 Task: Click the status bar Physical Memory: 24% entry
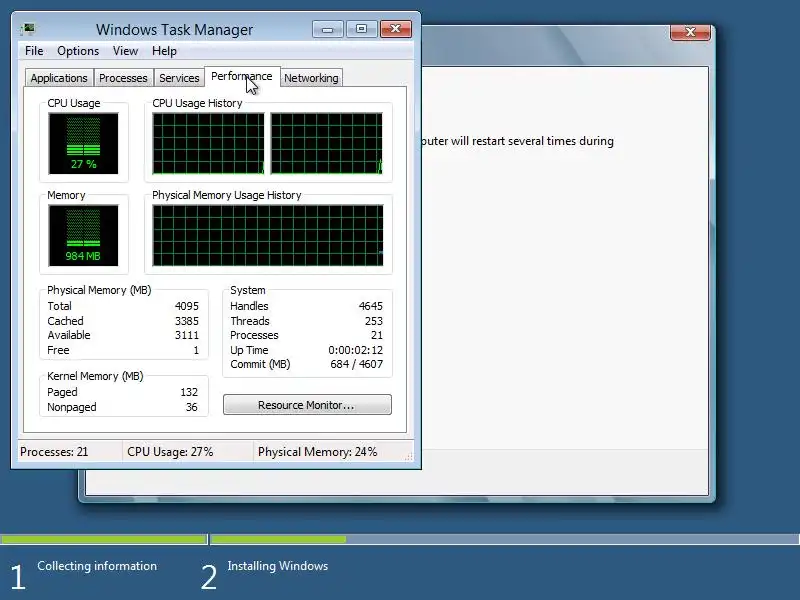coord(317,452)
